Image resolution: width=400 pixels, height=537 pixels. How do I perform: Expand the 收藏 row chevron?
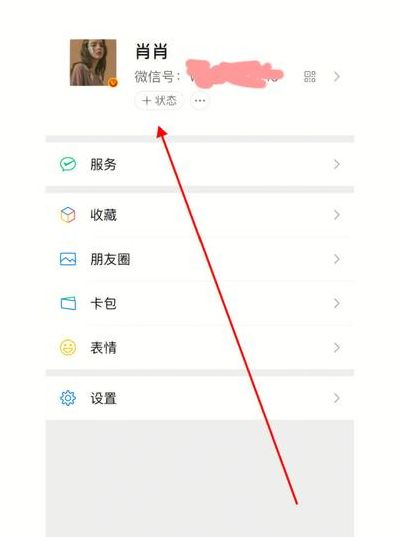(x=337, y=215)
